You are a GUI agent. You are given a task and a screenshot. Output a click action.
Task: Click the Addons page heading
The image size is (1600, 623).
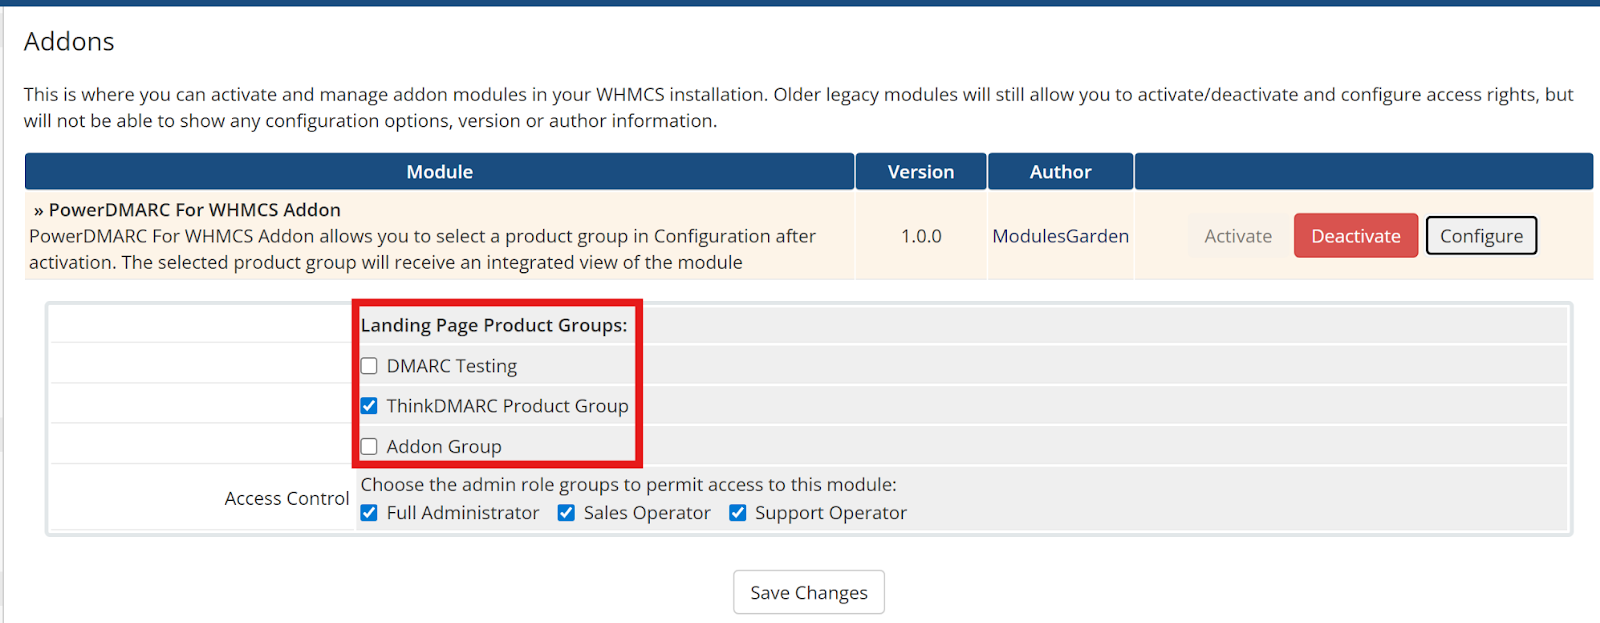pyautogui.click(x=69, y=41)
